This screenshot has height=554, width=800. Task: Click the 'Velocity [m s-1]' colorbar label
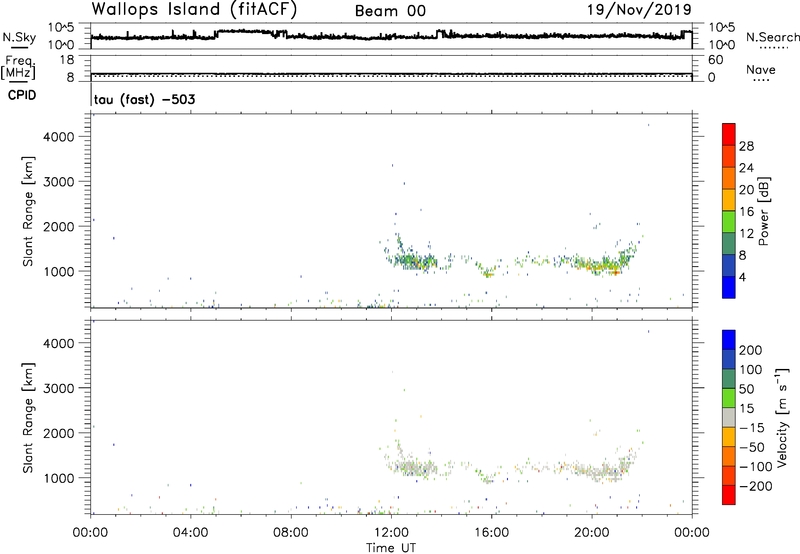point(782,417)
